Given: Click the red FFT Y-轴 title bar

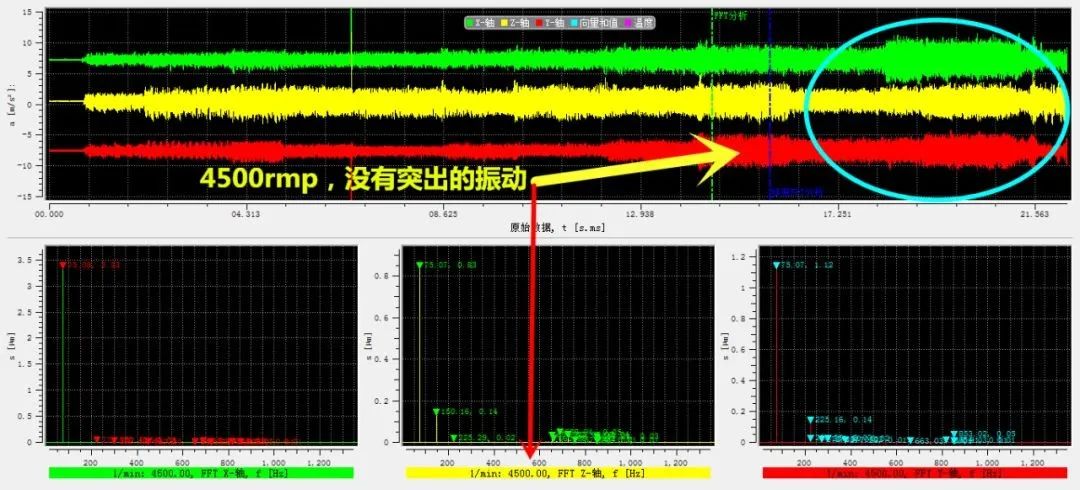Looking at the screenshot, I should click(914, 472).
